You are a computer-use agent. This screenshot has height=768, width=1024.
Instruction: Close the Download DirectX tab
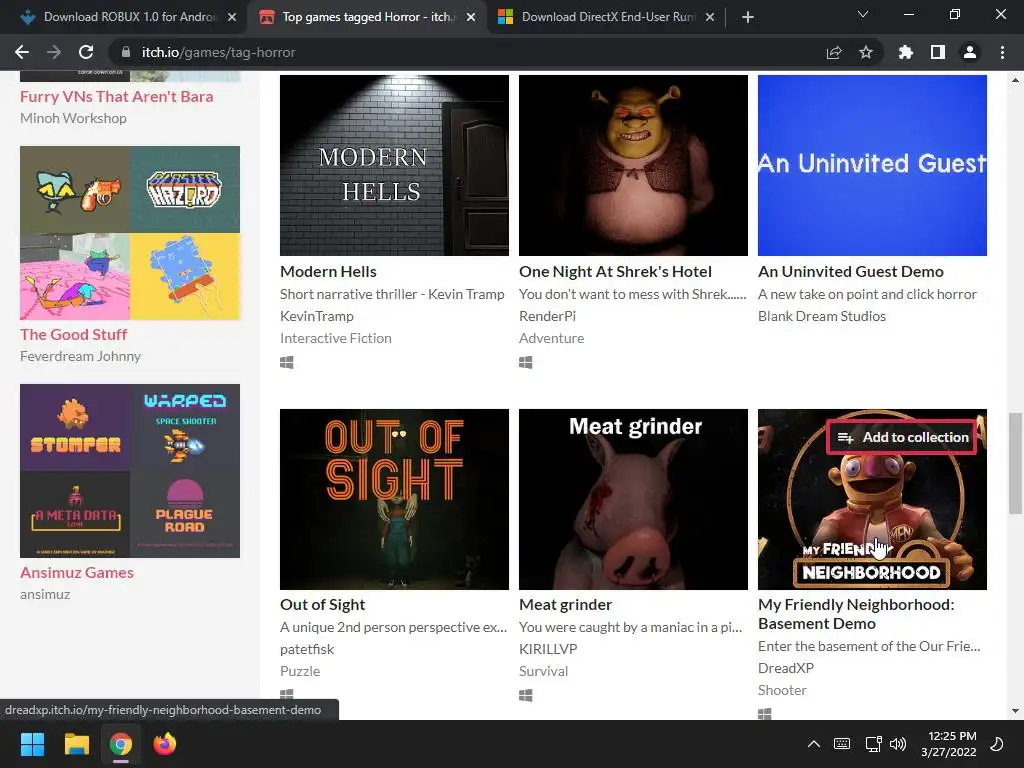(x=710, y=17)
